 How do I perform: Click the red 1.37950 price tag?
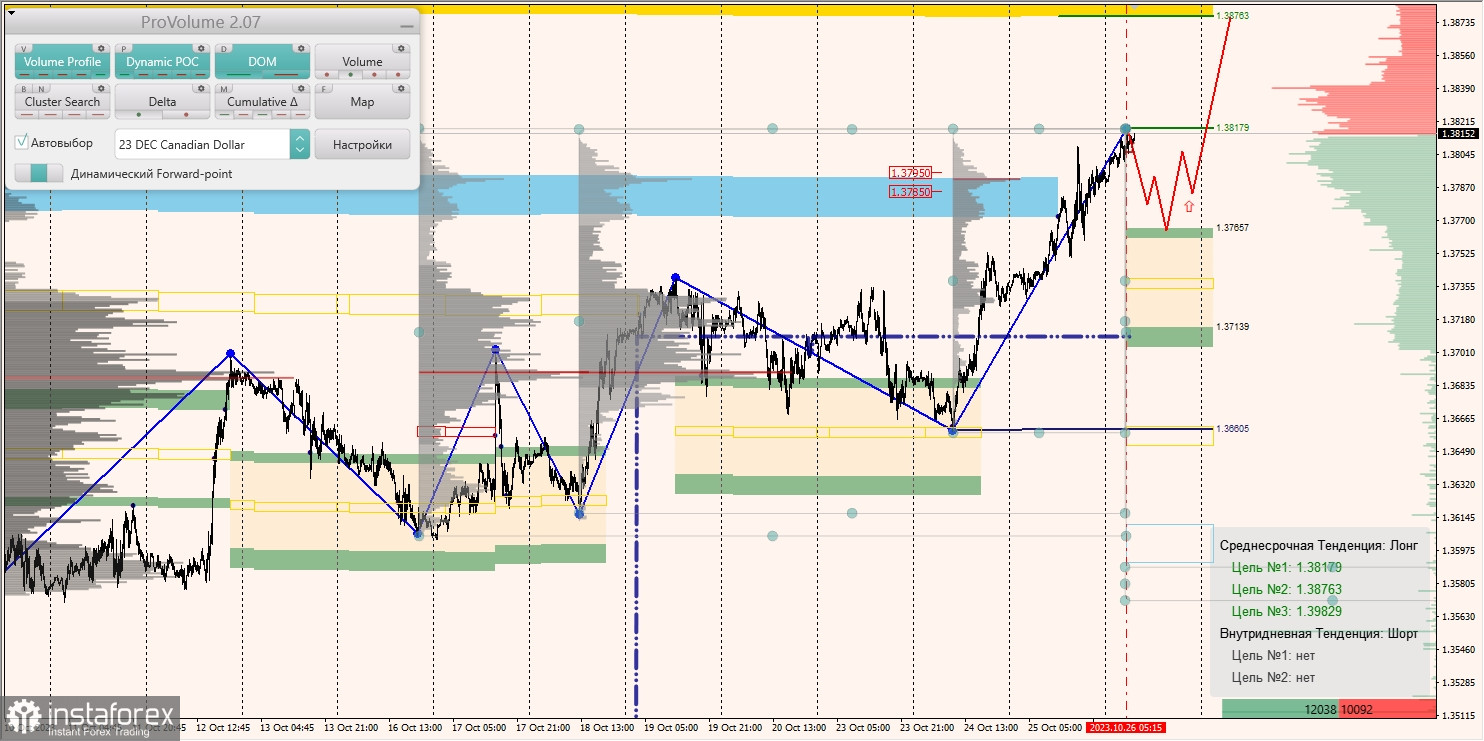tap(910, 173)
